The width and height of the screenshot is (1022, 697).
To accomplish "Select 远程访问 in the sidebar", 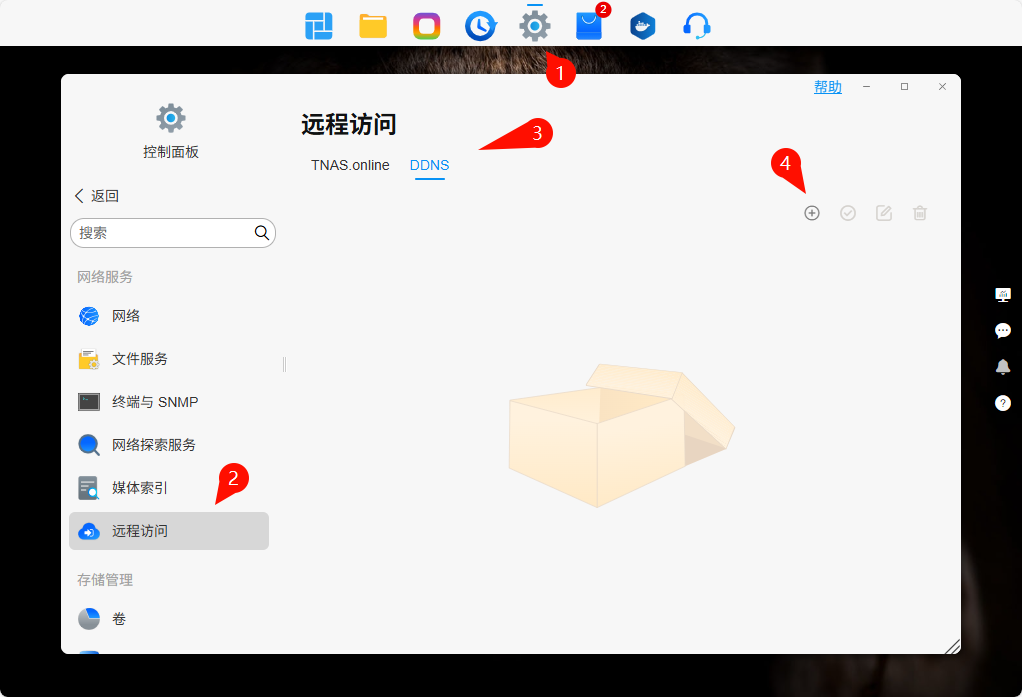I will pos(169,531).
